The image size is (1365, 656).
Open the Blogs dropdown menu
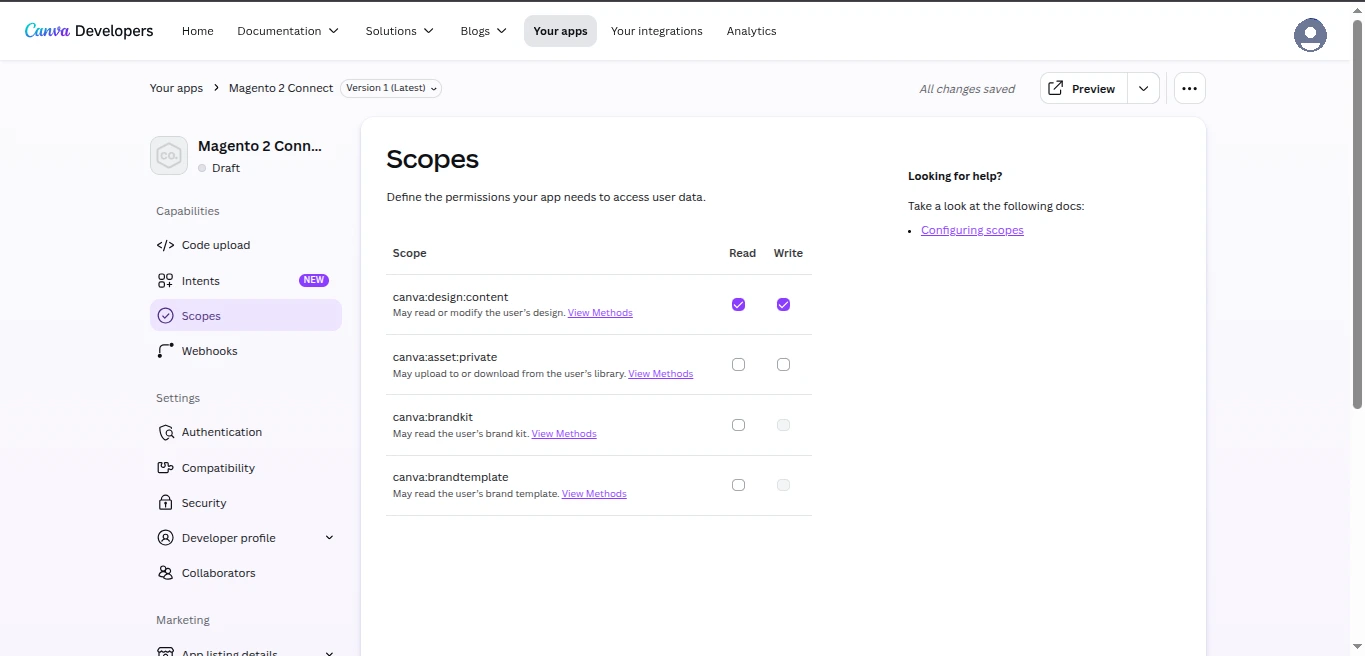[x=484, y=31]
